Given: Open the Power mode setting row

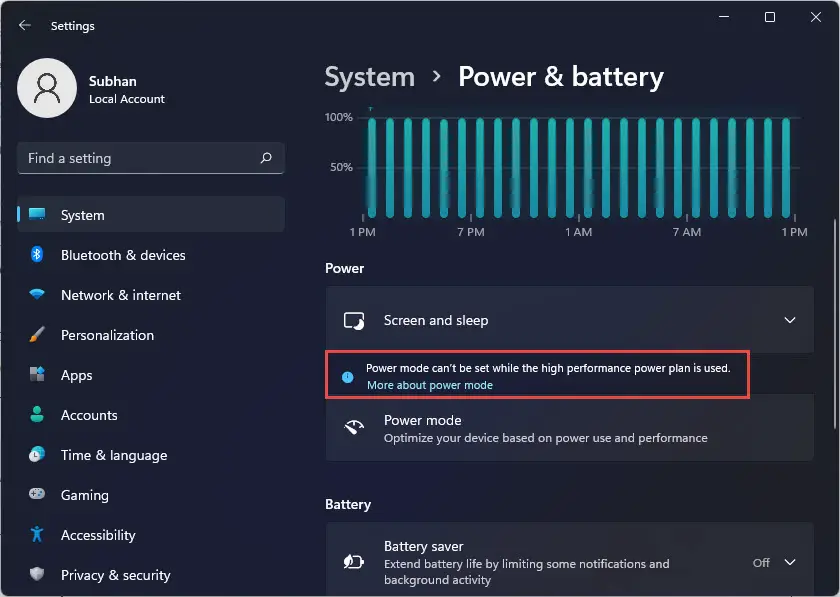Looking at the screenshot, I should pos(569,428).
